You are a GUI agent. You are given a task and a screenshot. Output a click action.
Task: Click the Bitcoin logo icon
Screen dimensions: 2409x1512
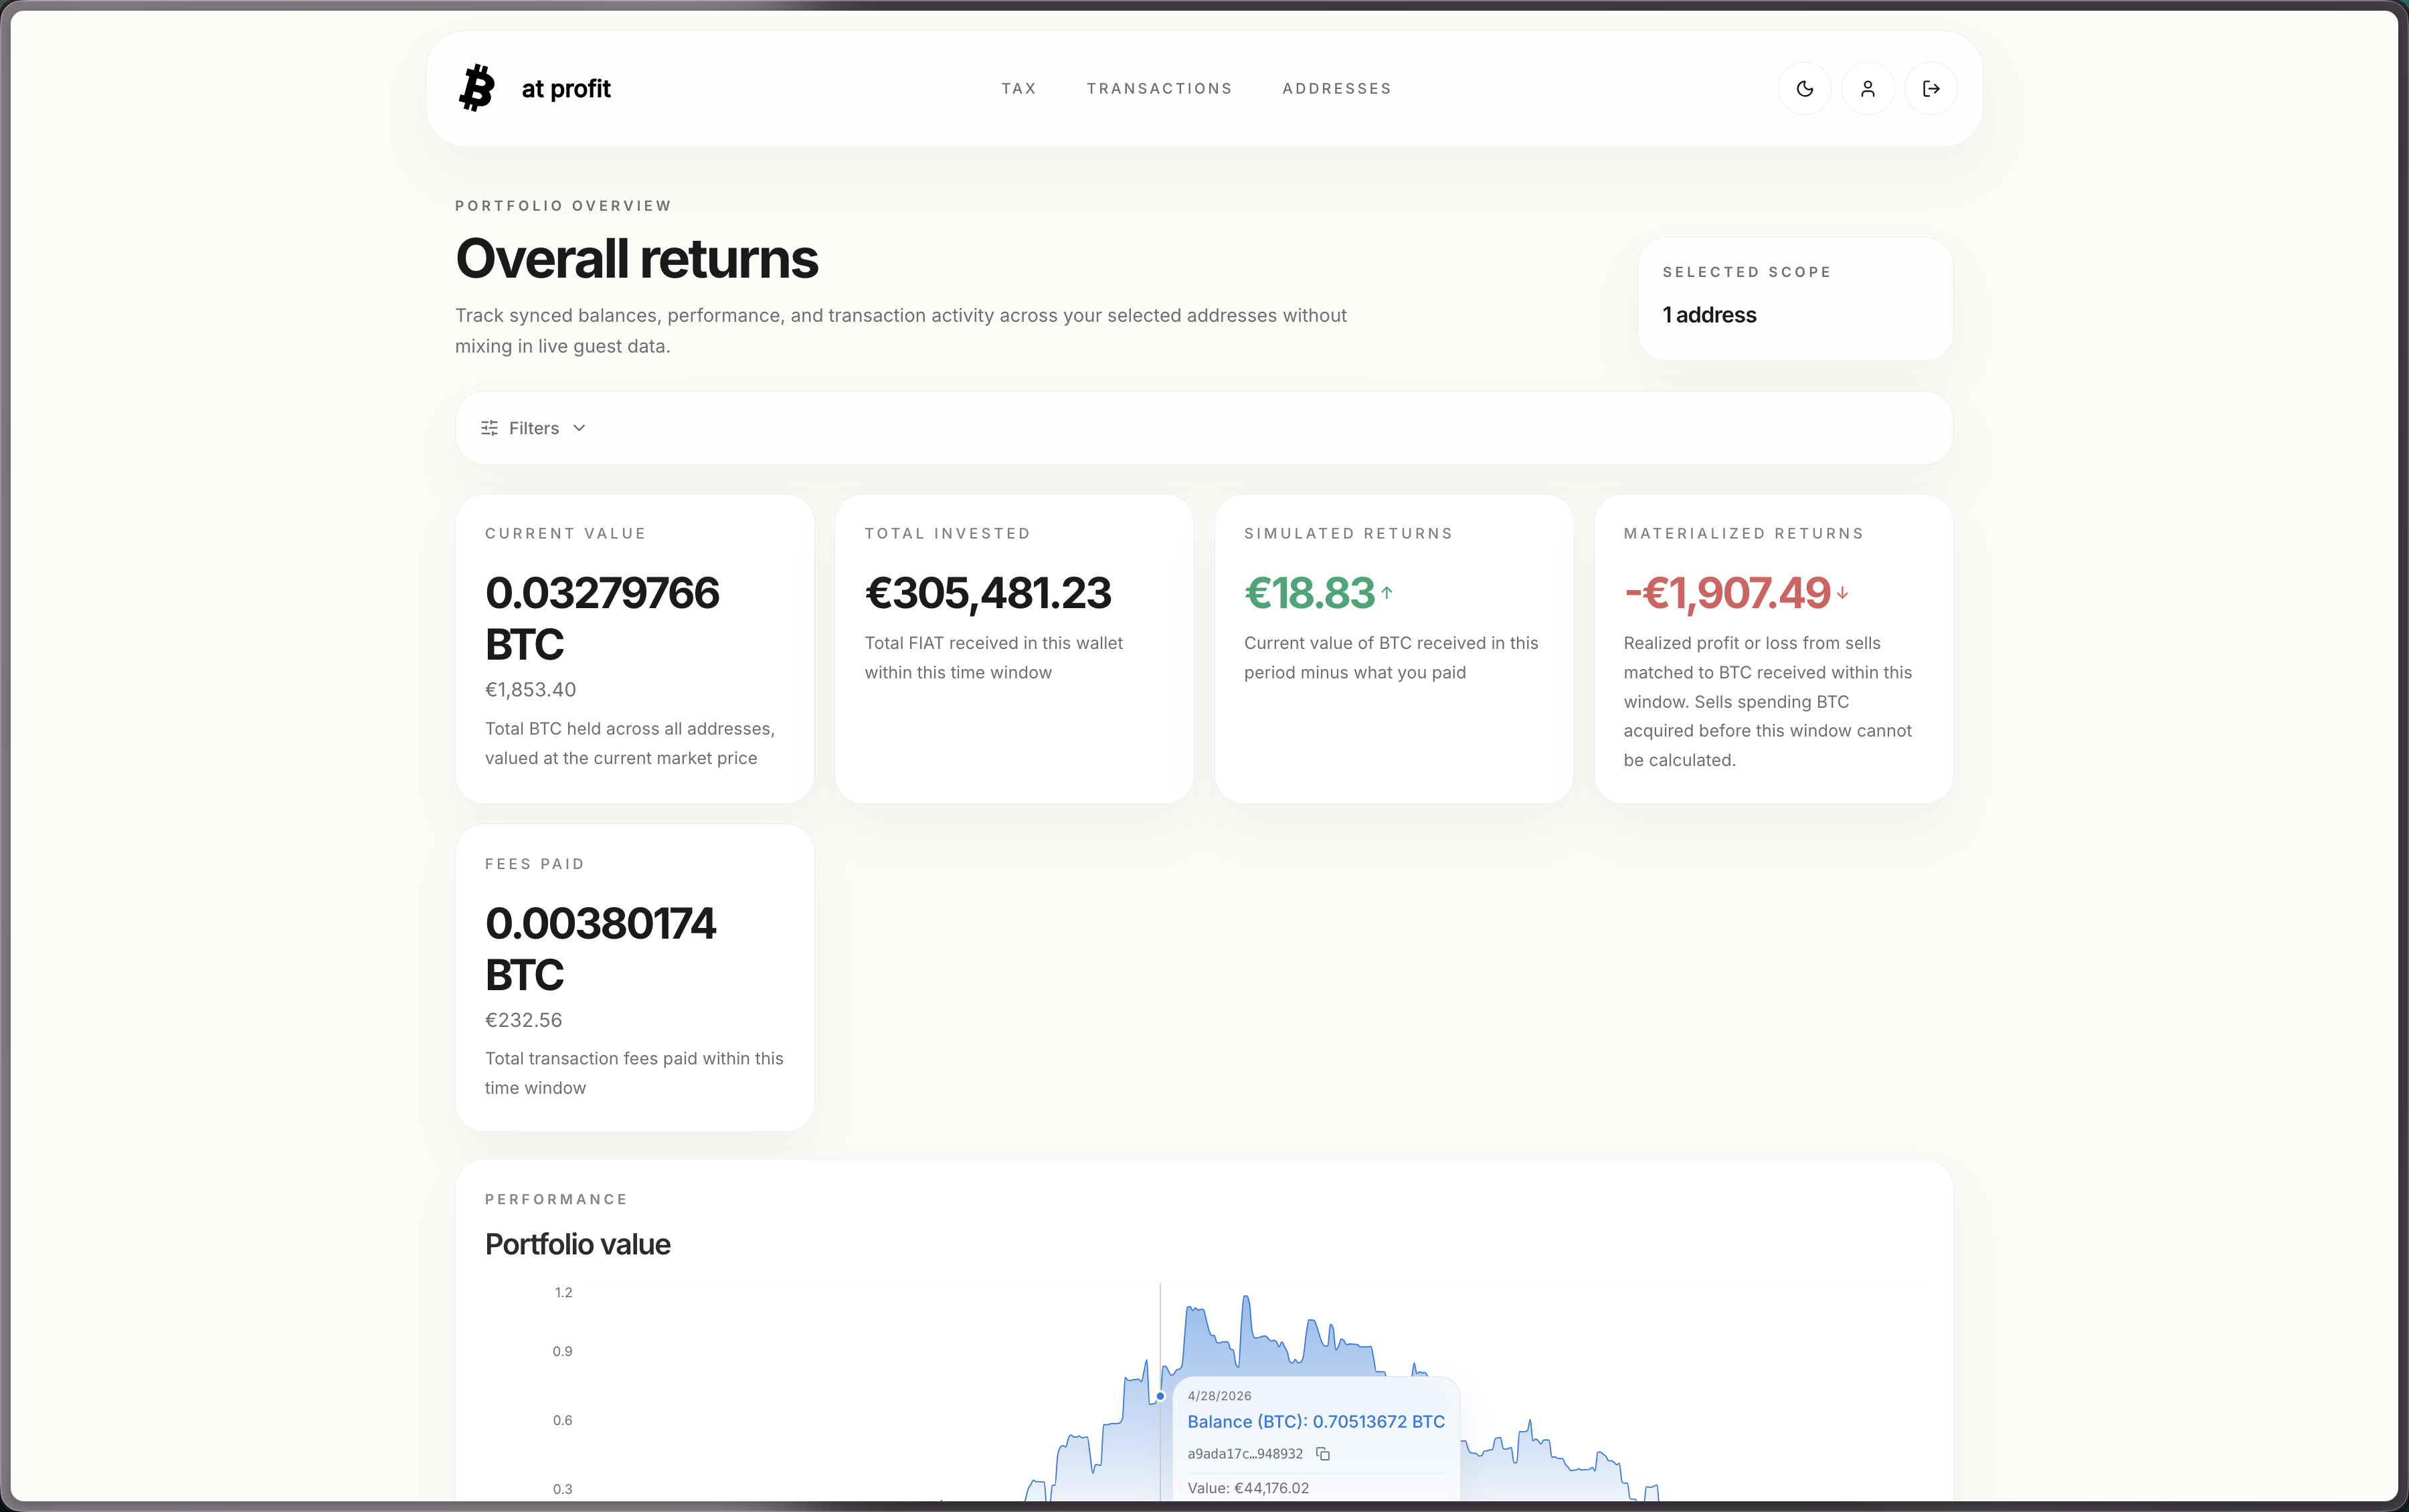[477, 88]
